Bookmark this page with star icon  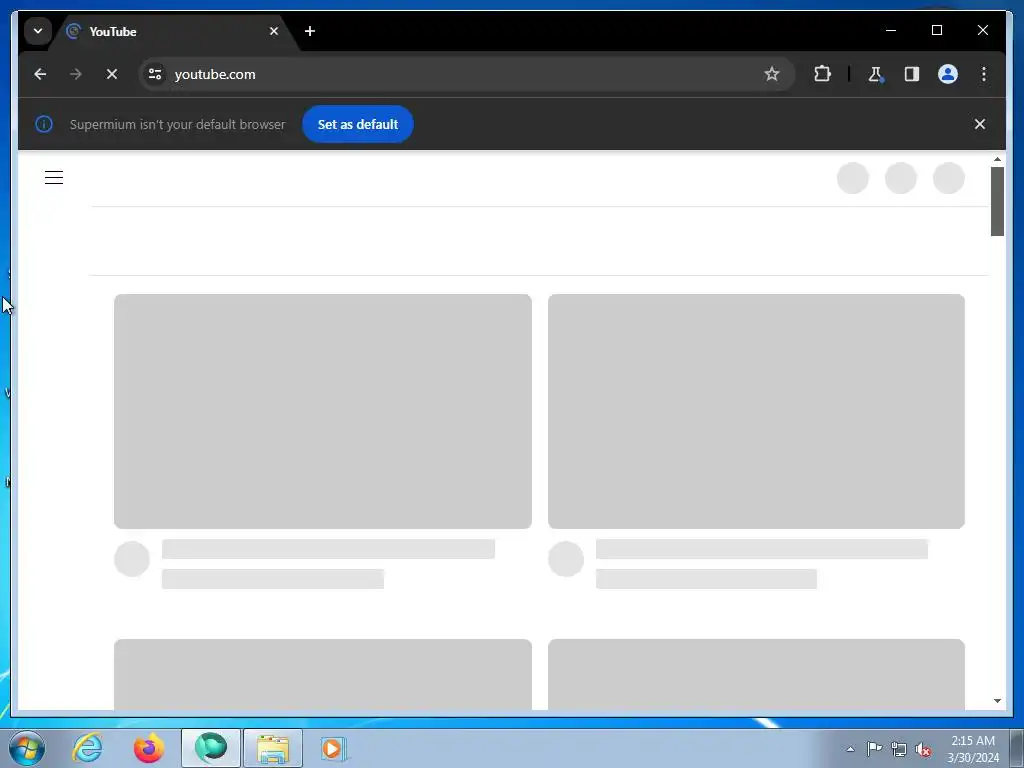click(x=771, y=74)
